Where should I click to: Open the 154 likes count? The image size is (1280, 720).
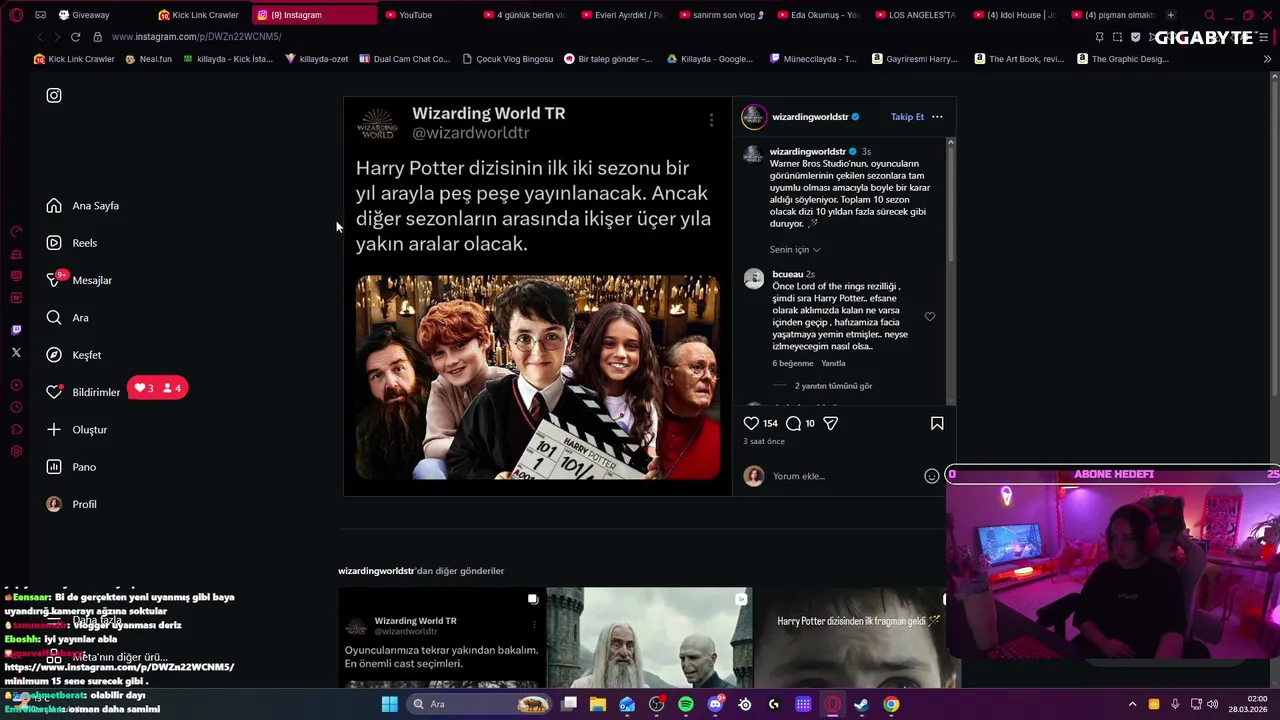[770, 424]
